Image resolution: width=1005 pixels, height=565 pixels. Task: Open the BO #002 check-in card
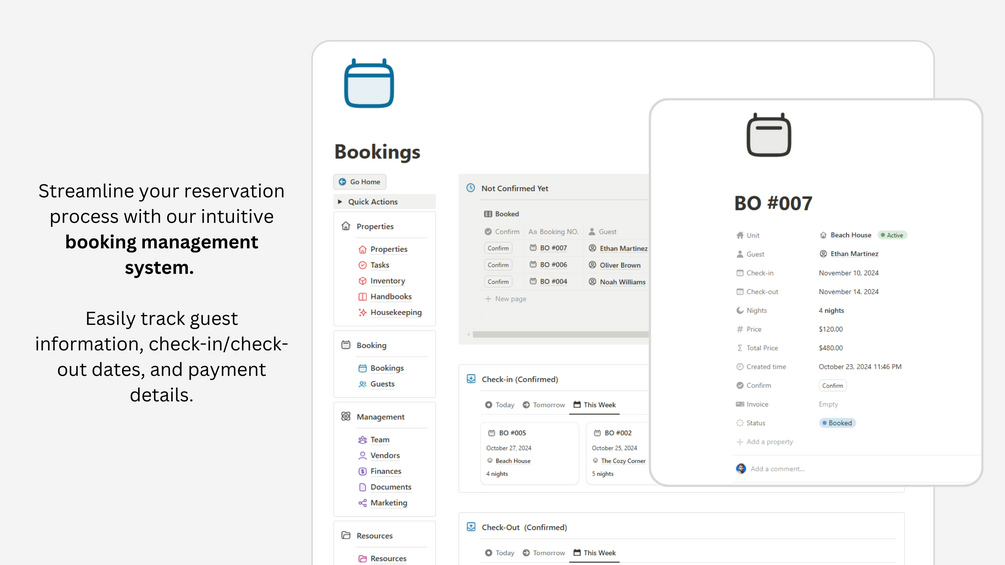coord(619,453)
